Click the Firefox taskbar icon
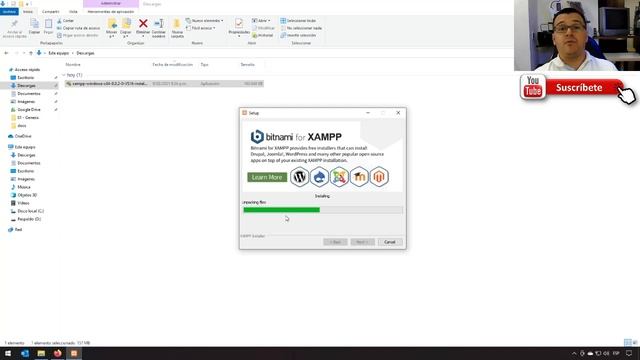 (x=58, y=353)
